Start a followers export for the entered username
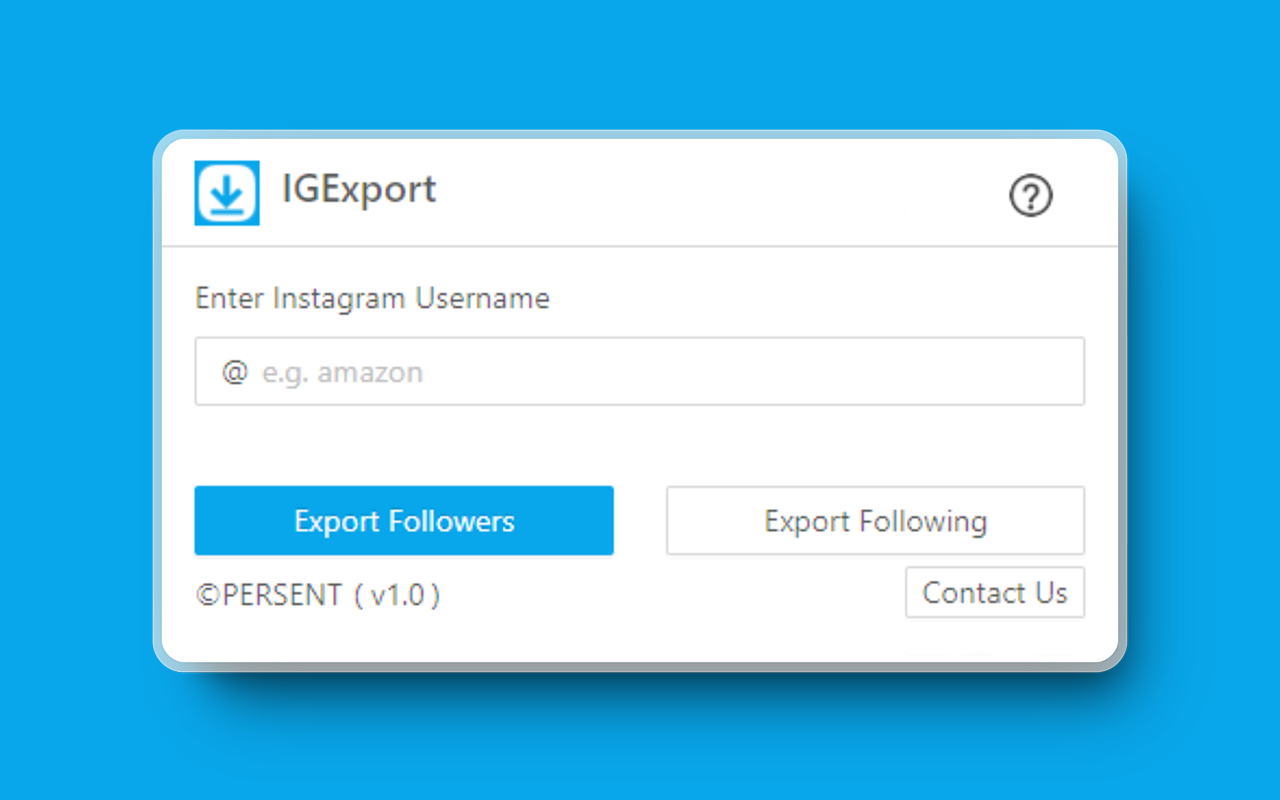Image resolution: width=1280 pixels, height=800 pixels. pyautogui.click(x=404, y=520)
